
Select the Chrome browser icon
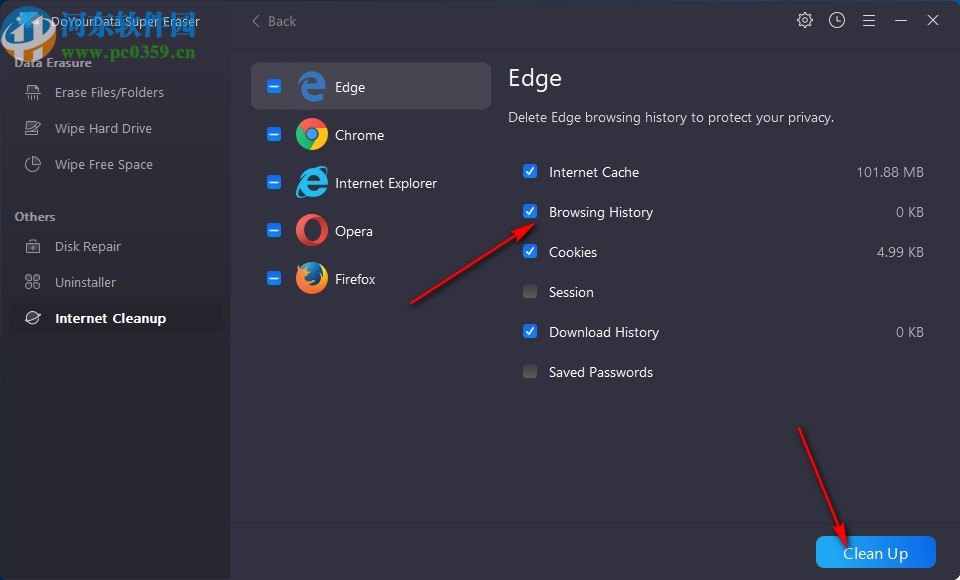312,134
